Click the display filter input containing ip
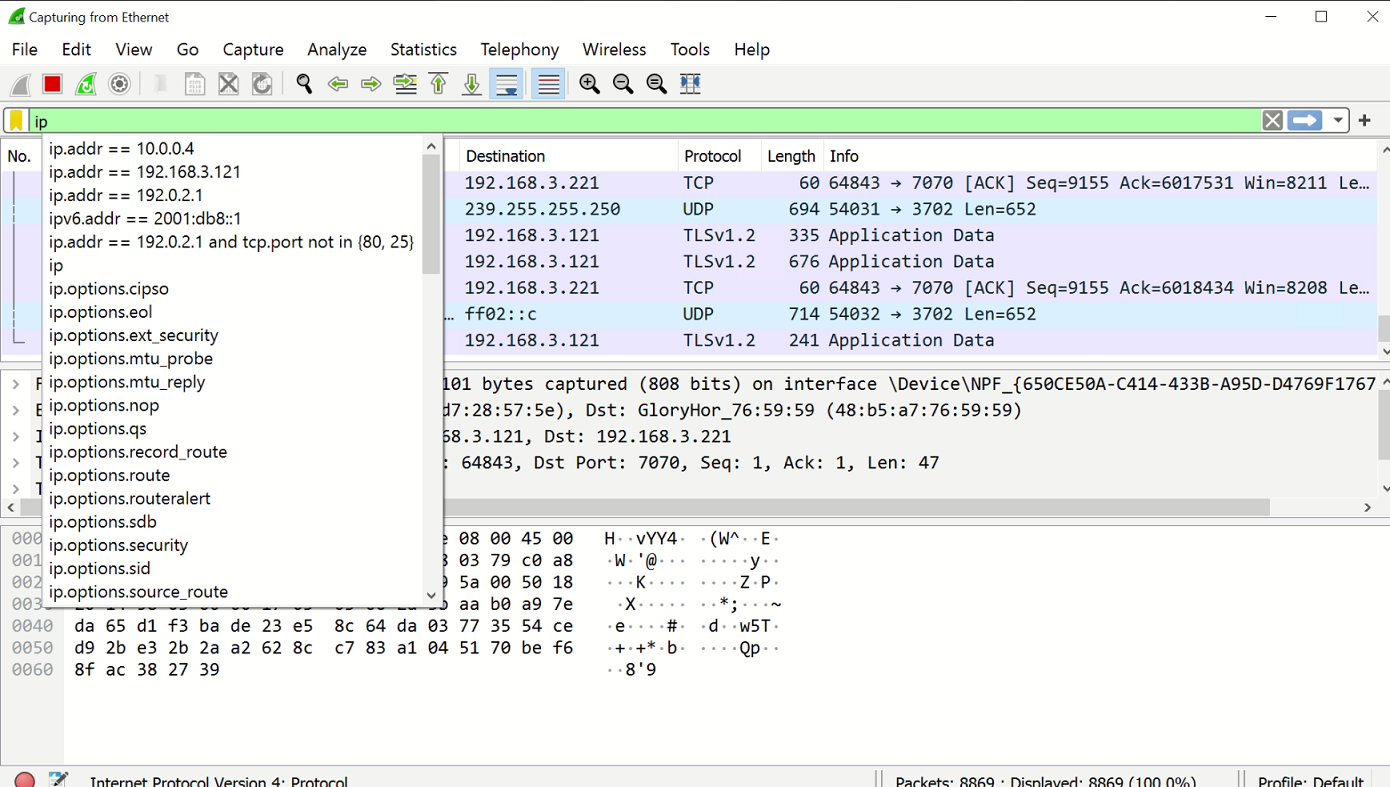 pyautogui.click(x=645, y=121)
